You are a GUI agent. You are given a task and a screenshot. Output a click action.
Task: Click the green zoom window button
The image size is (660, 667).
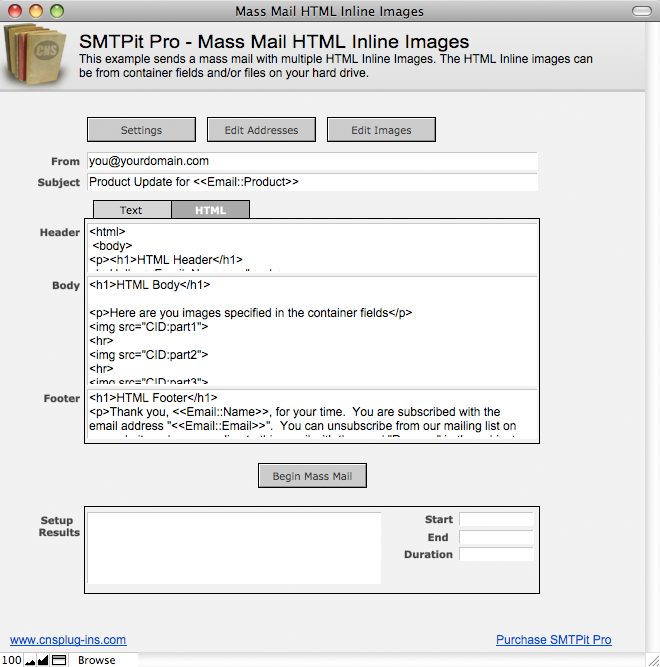[x=57, y=11]
